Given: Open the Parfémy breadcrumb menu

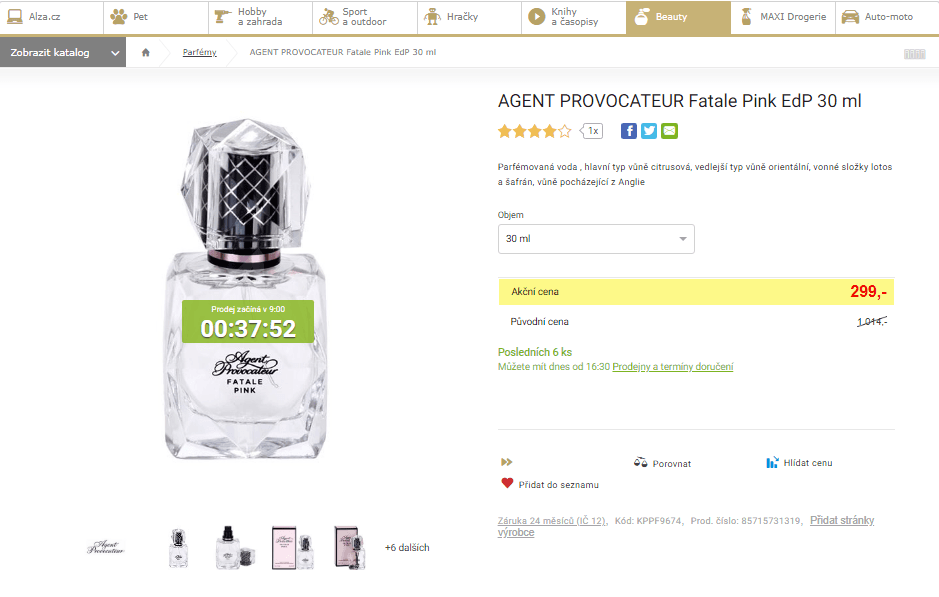Looking at the screenshot, I should [x=199, y=51].
